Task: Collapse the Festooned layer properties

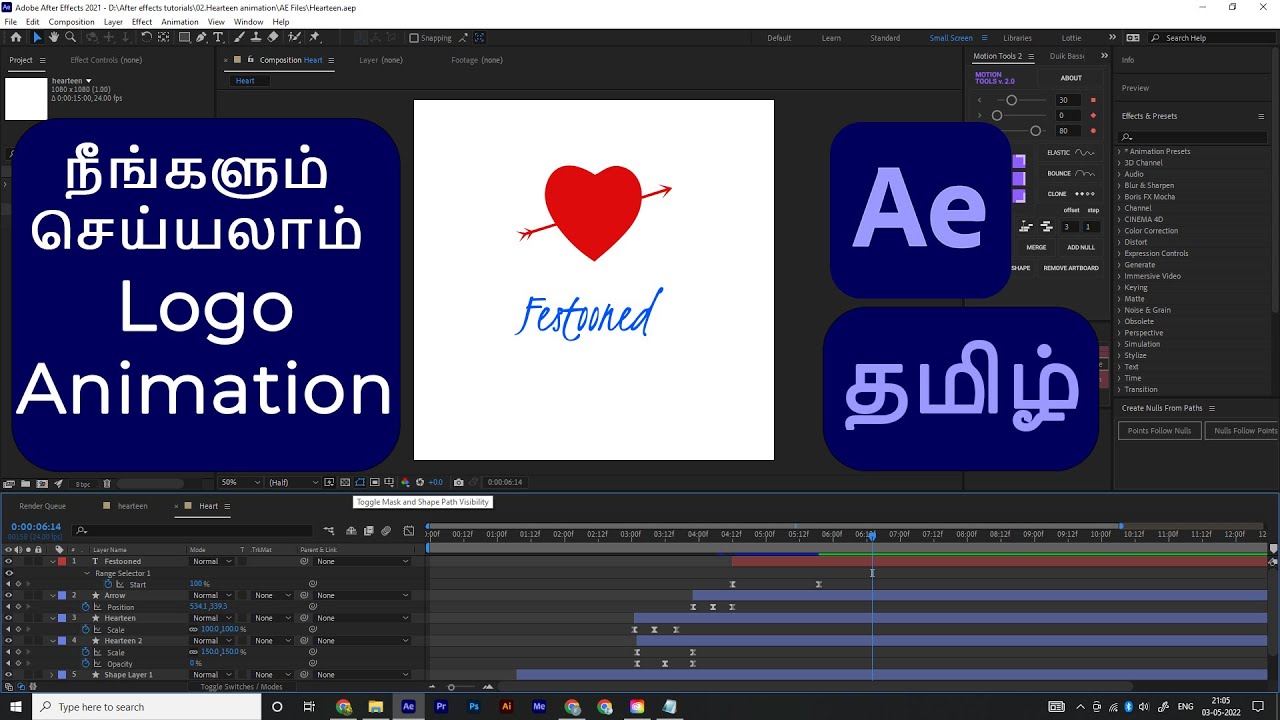Action: tap(53, 562)
